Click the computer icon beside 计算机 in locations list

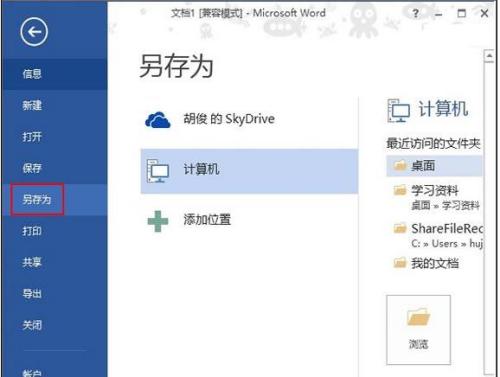click(158, 171)
